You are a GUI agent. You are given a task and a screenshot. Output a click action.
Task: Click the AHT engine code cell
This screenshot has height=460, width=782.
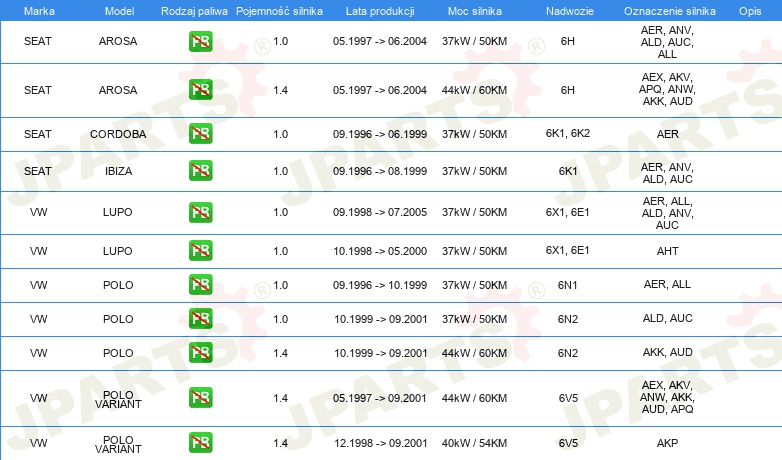tap(667, 251)
